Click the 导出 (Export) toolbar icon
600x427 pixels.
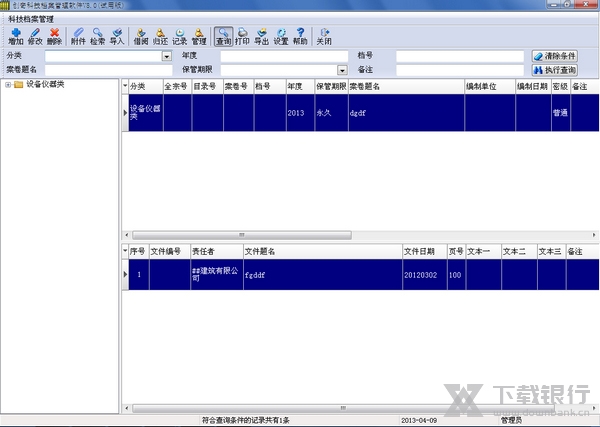pyautogui.click(x=262, y=38)
